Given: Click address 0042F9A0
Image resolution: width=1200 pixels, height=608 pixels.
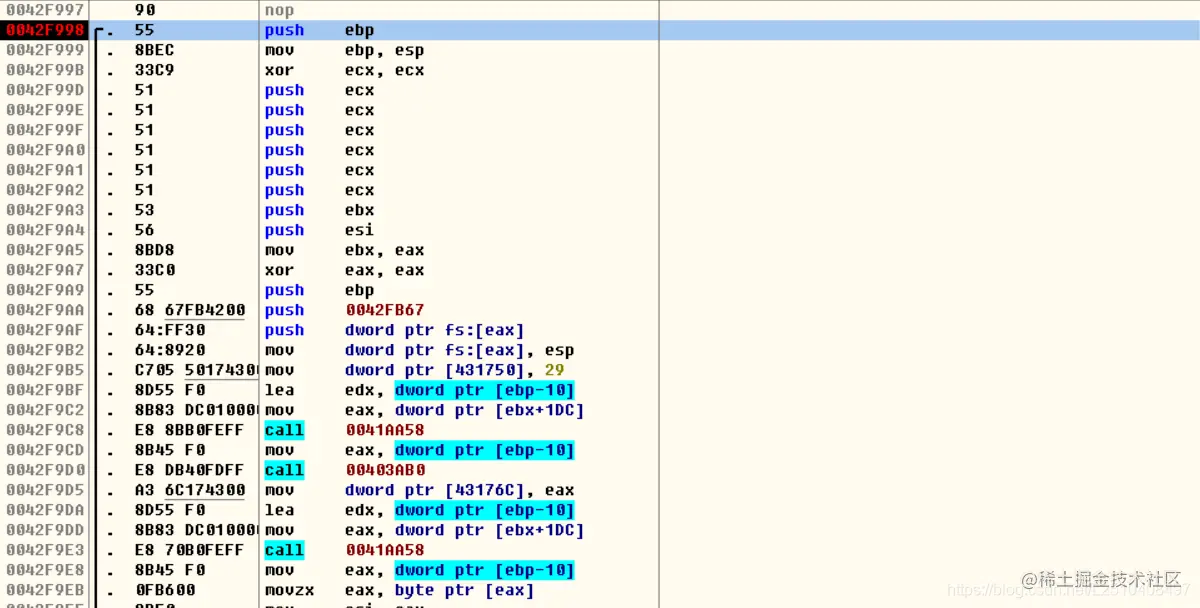Looking at the screenshot, I should (x=45, y=150).
